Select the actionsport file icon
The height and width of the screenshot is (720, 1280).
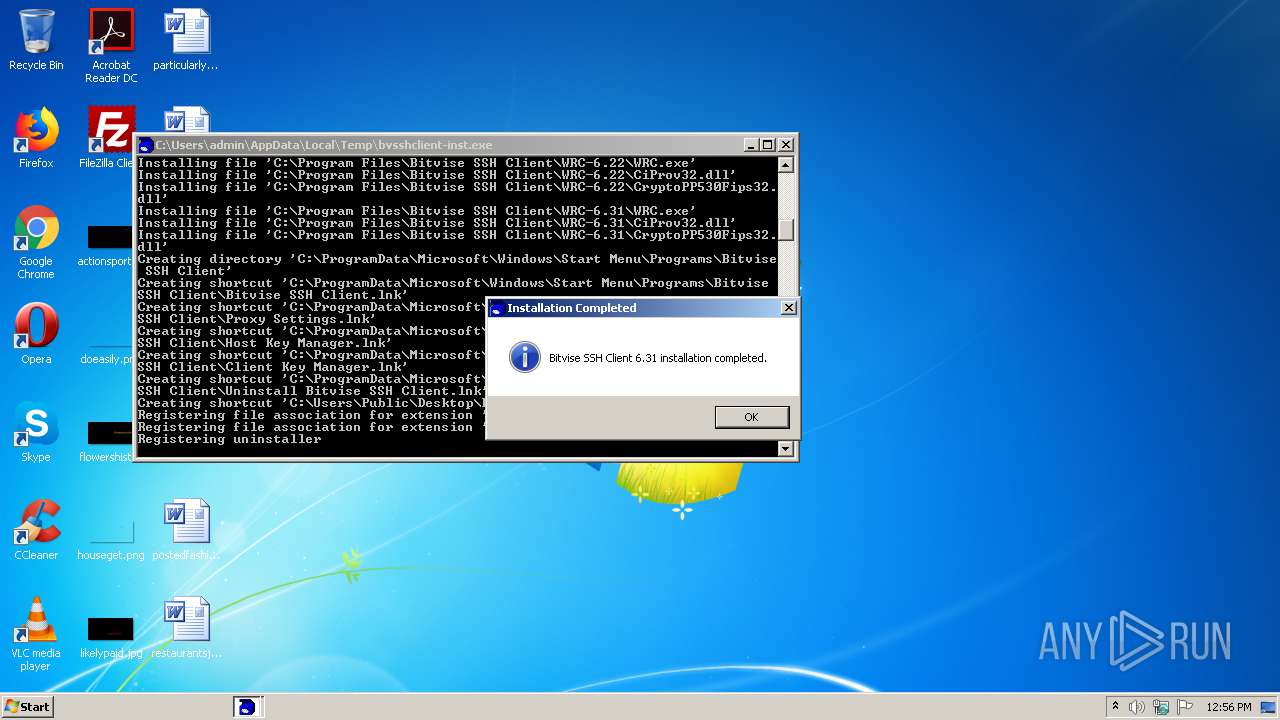pyautogui.click(x=110, y=237)
